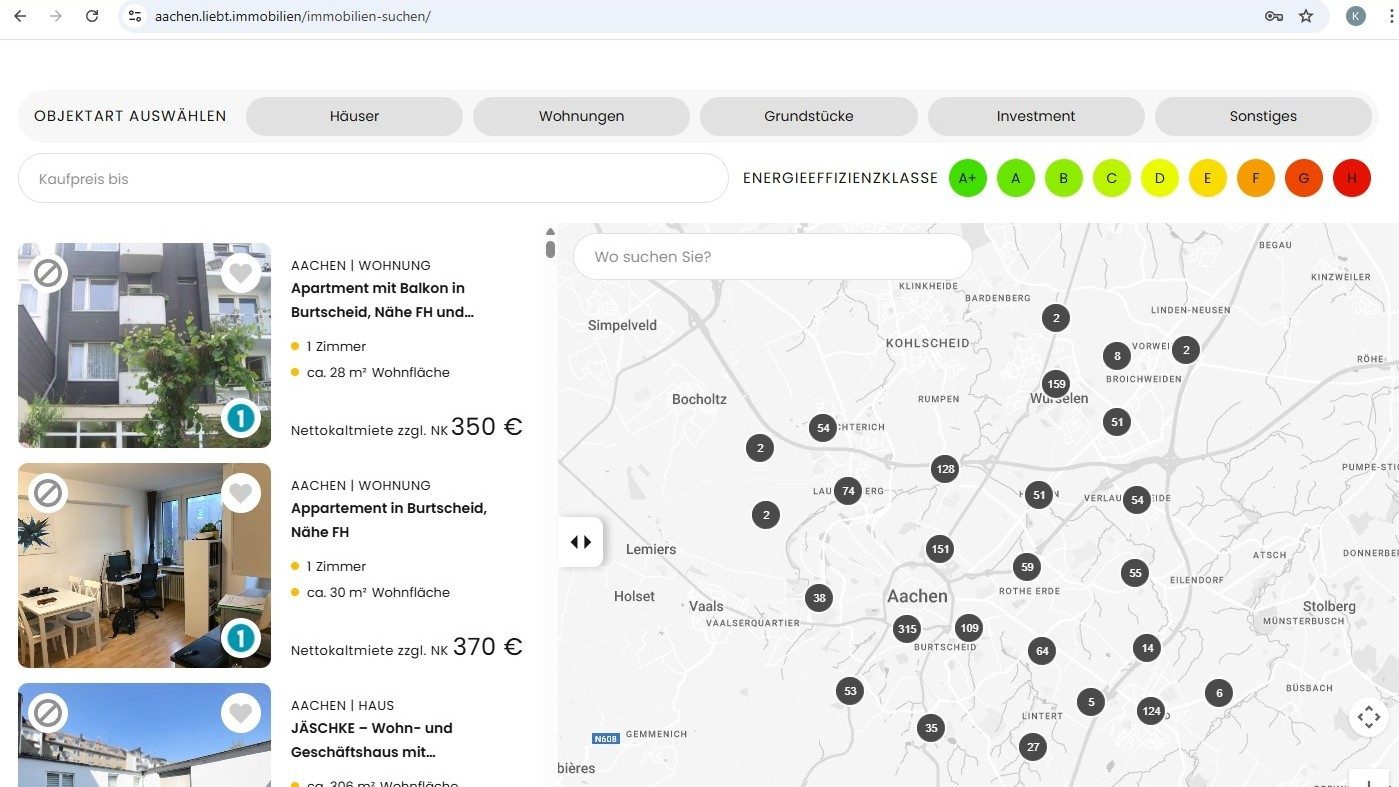Open map cluster 74
The height and width of the screenshot is (787, 1399).
coord(848,490)
